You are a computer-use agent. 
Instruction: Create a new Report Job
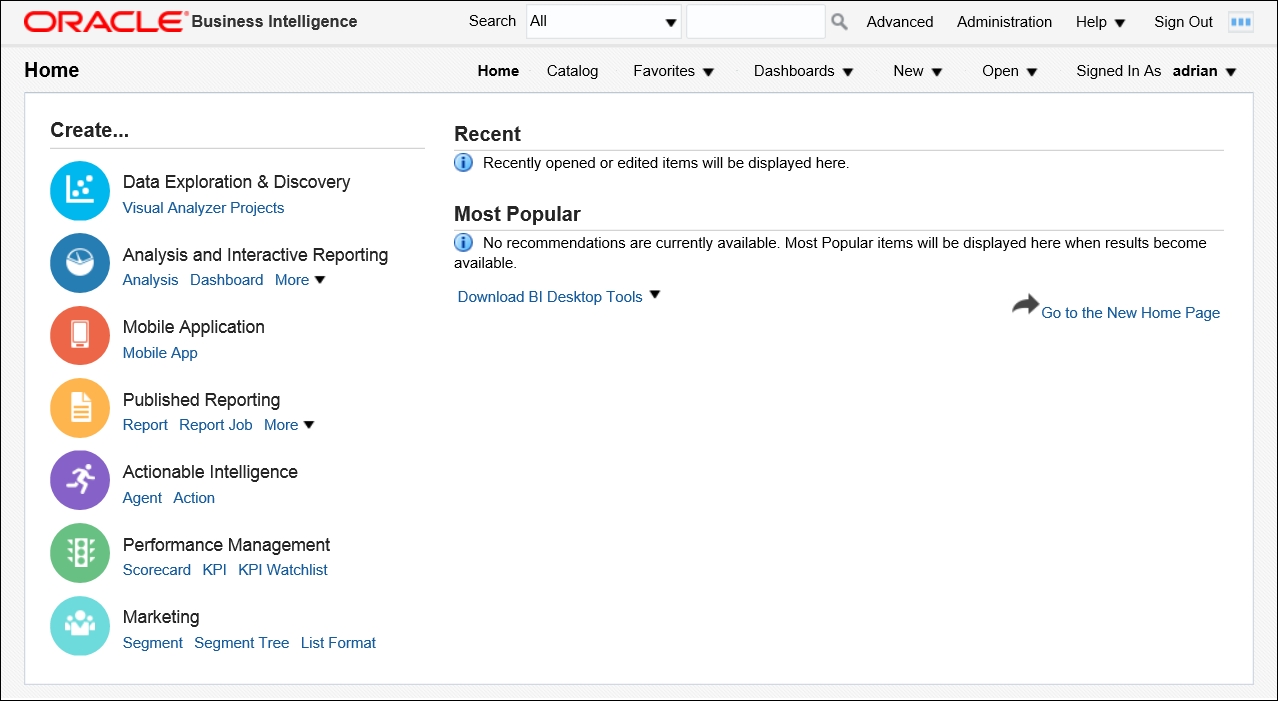(x=216, y=425)
